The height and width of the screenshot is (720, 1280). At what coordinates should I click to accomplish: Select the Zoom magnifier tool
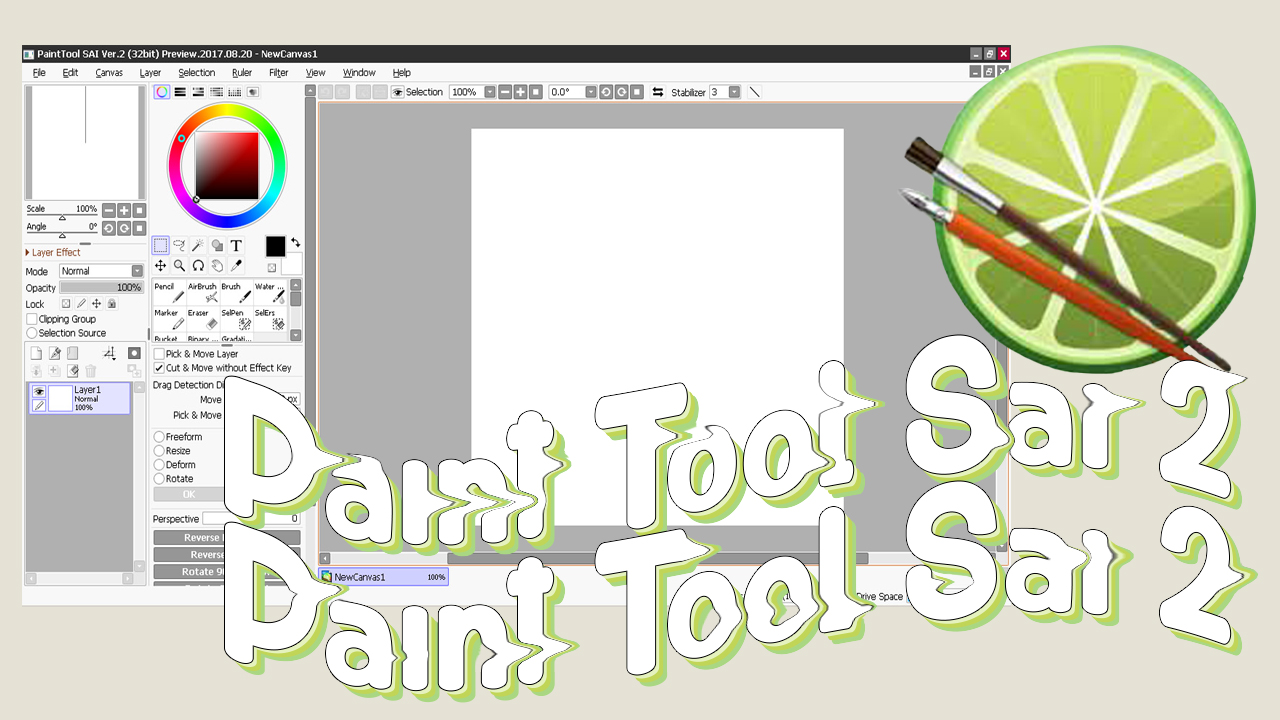click(179, 265)
